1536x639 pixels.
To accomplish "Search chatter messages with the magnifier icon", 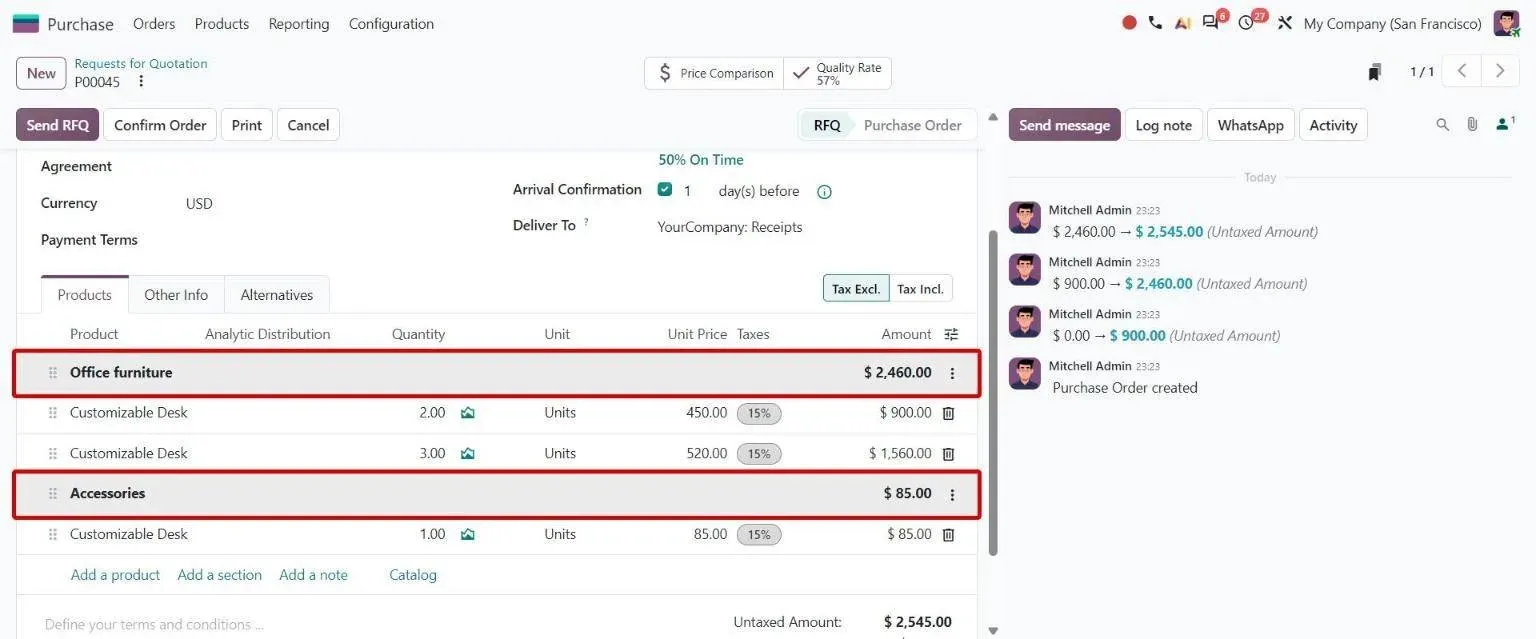I will point(1442,125).
